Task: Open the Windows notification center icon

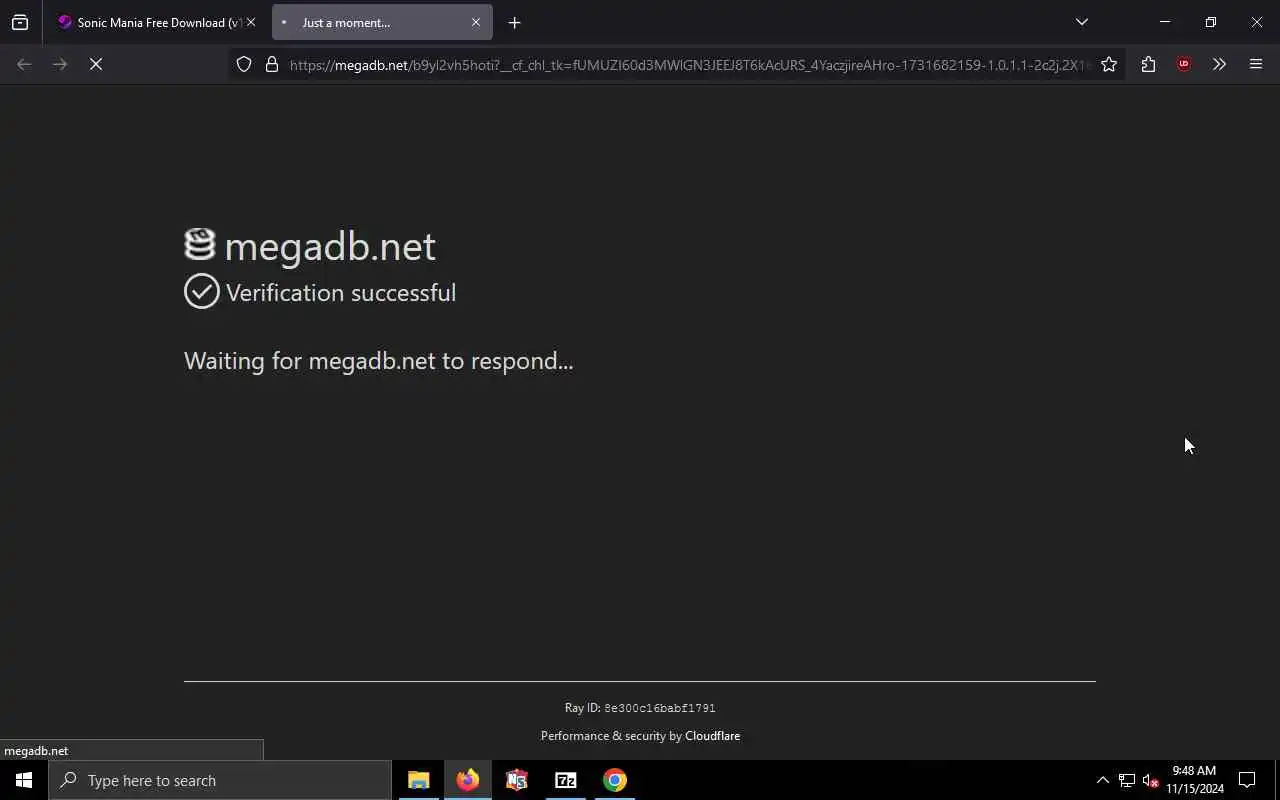Action: tap(1247, 780)
